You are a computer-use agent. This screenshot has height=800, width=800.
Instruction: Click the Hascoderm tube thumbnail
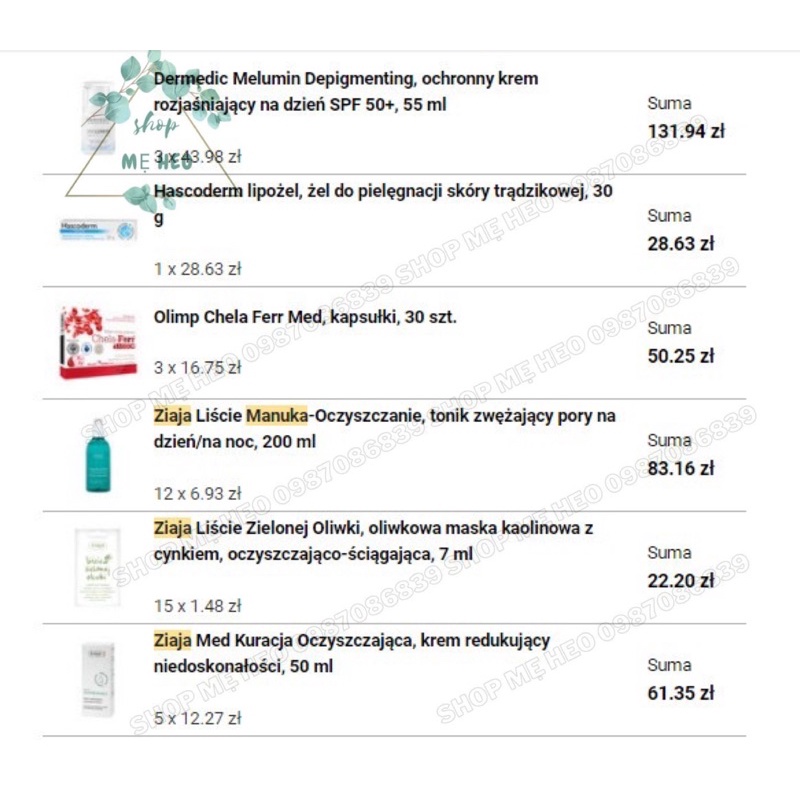[97, 231]
